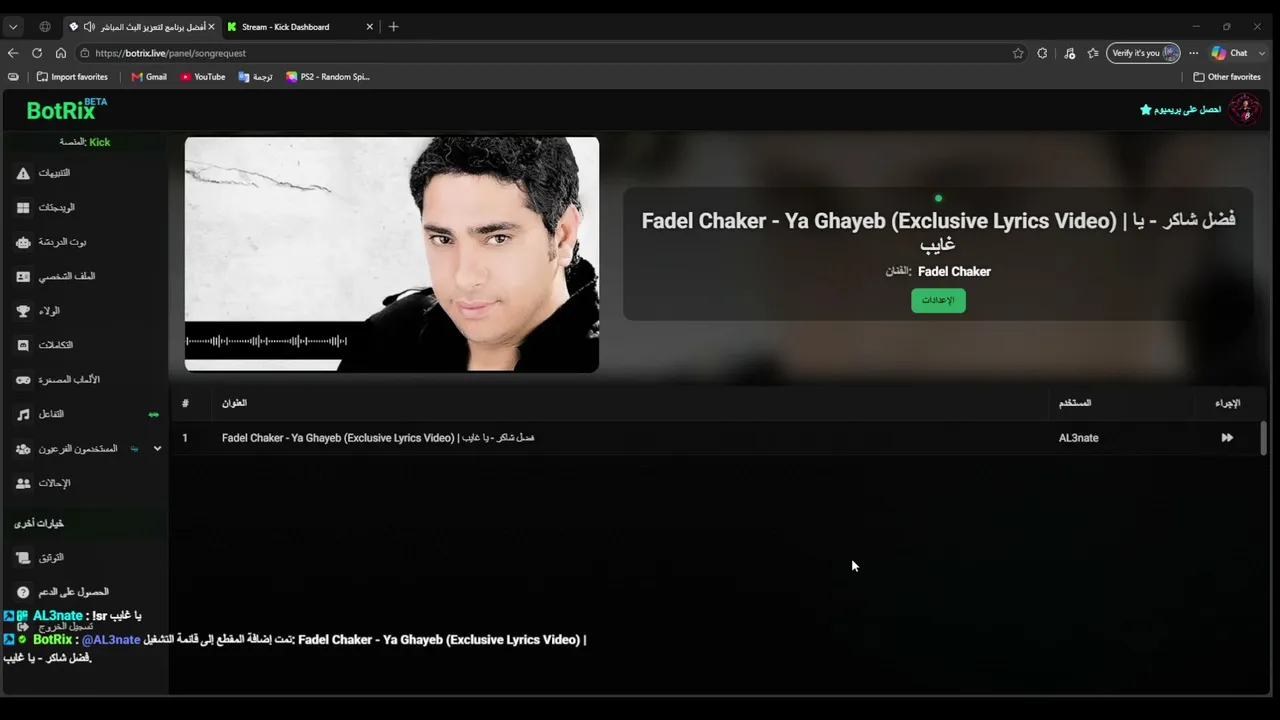
Task: Open the get-support question mark icon
Action: [23, 592]
